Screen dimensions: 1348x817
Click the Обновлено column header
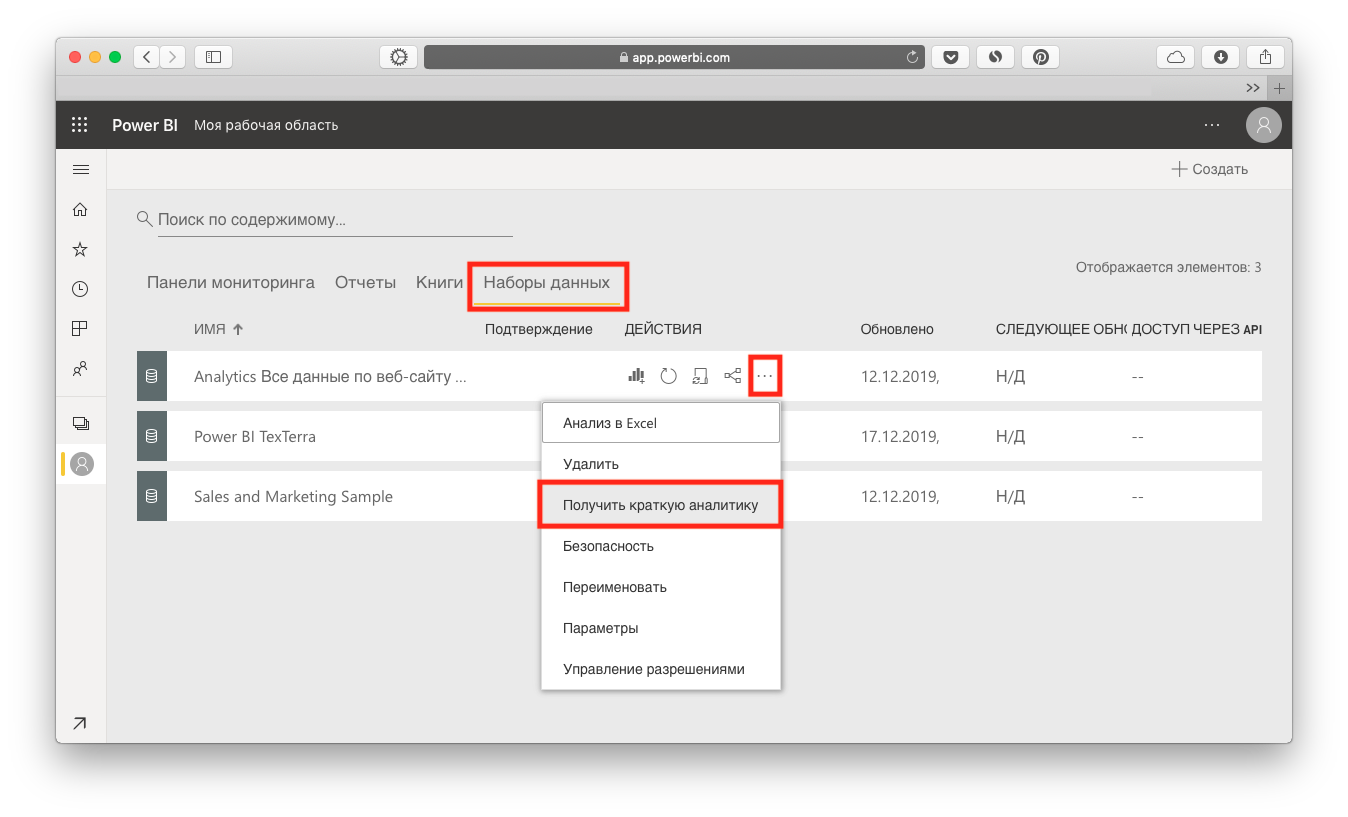(x=897, y=329)
